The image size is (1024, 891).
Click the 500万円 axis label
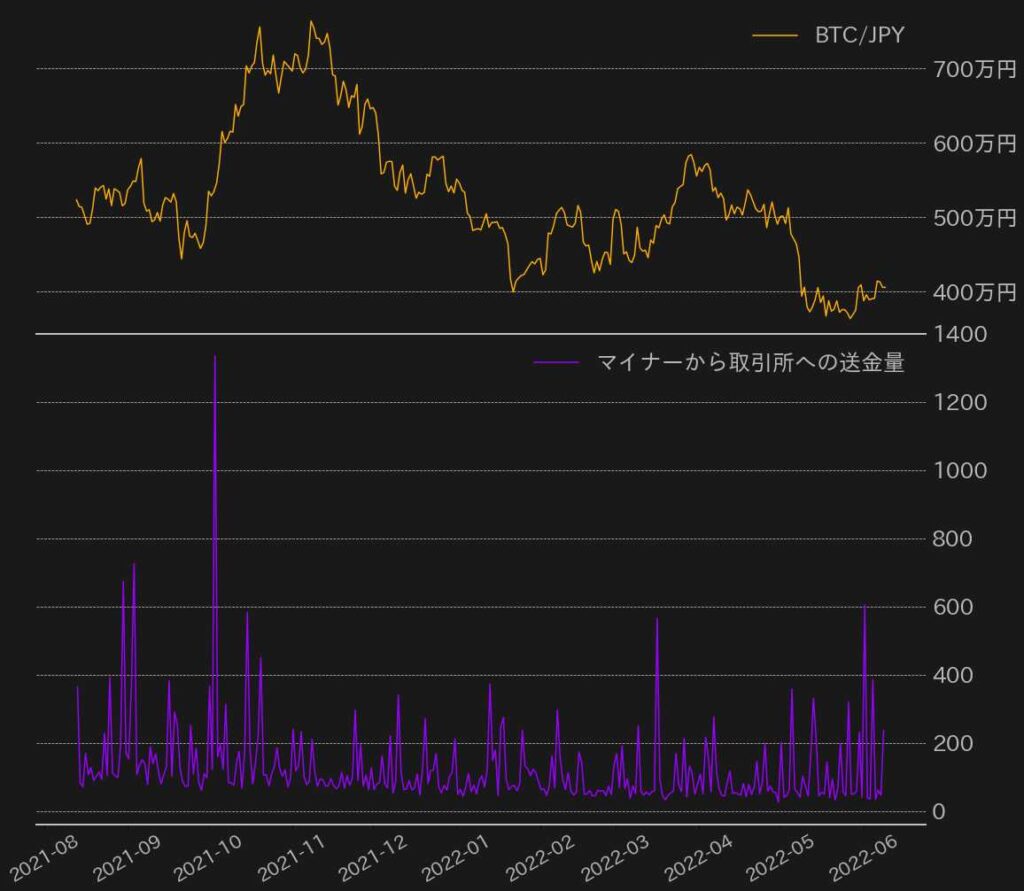[974, 218]
